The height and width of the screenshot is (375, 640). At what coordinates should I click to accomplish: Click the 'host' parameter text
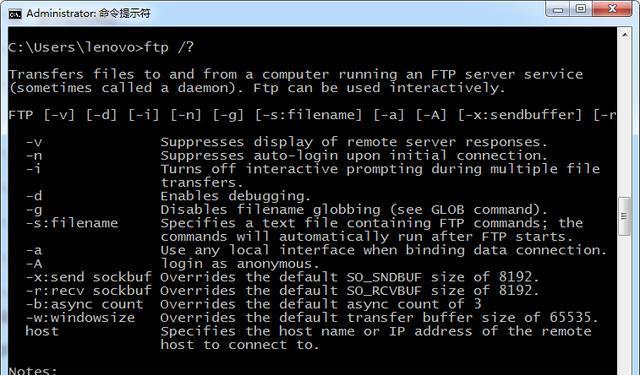[42, 331]
